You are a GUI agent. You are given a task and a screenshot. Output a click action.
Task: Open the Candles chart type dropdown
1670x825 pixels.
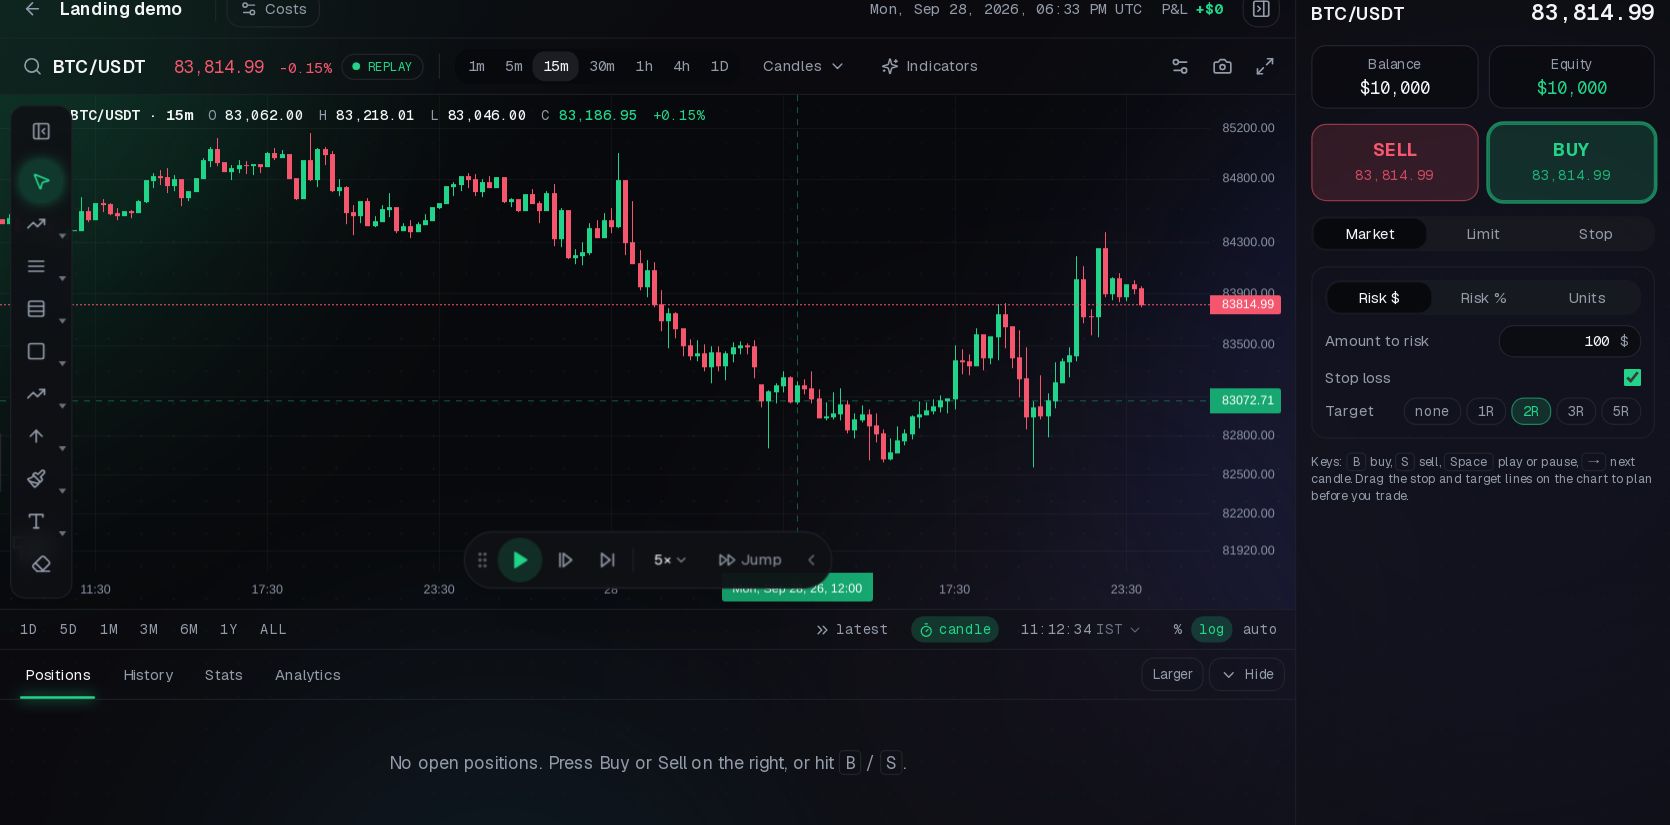tap(803, 66)
